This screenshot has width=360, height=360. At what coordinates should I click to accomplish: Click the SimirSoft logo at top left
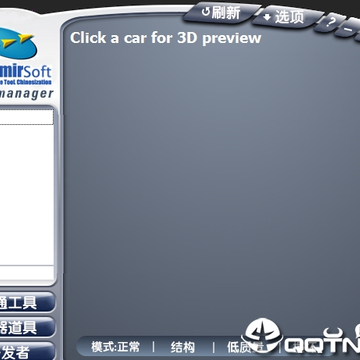coord(25,57)
